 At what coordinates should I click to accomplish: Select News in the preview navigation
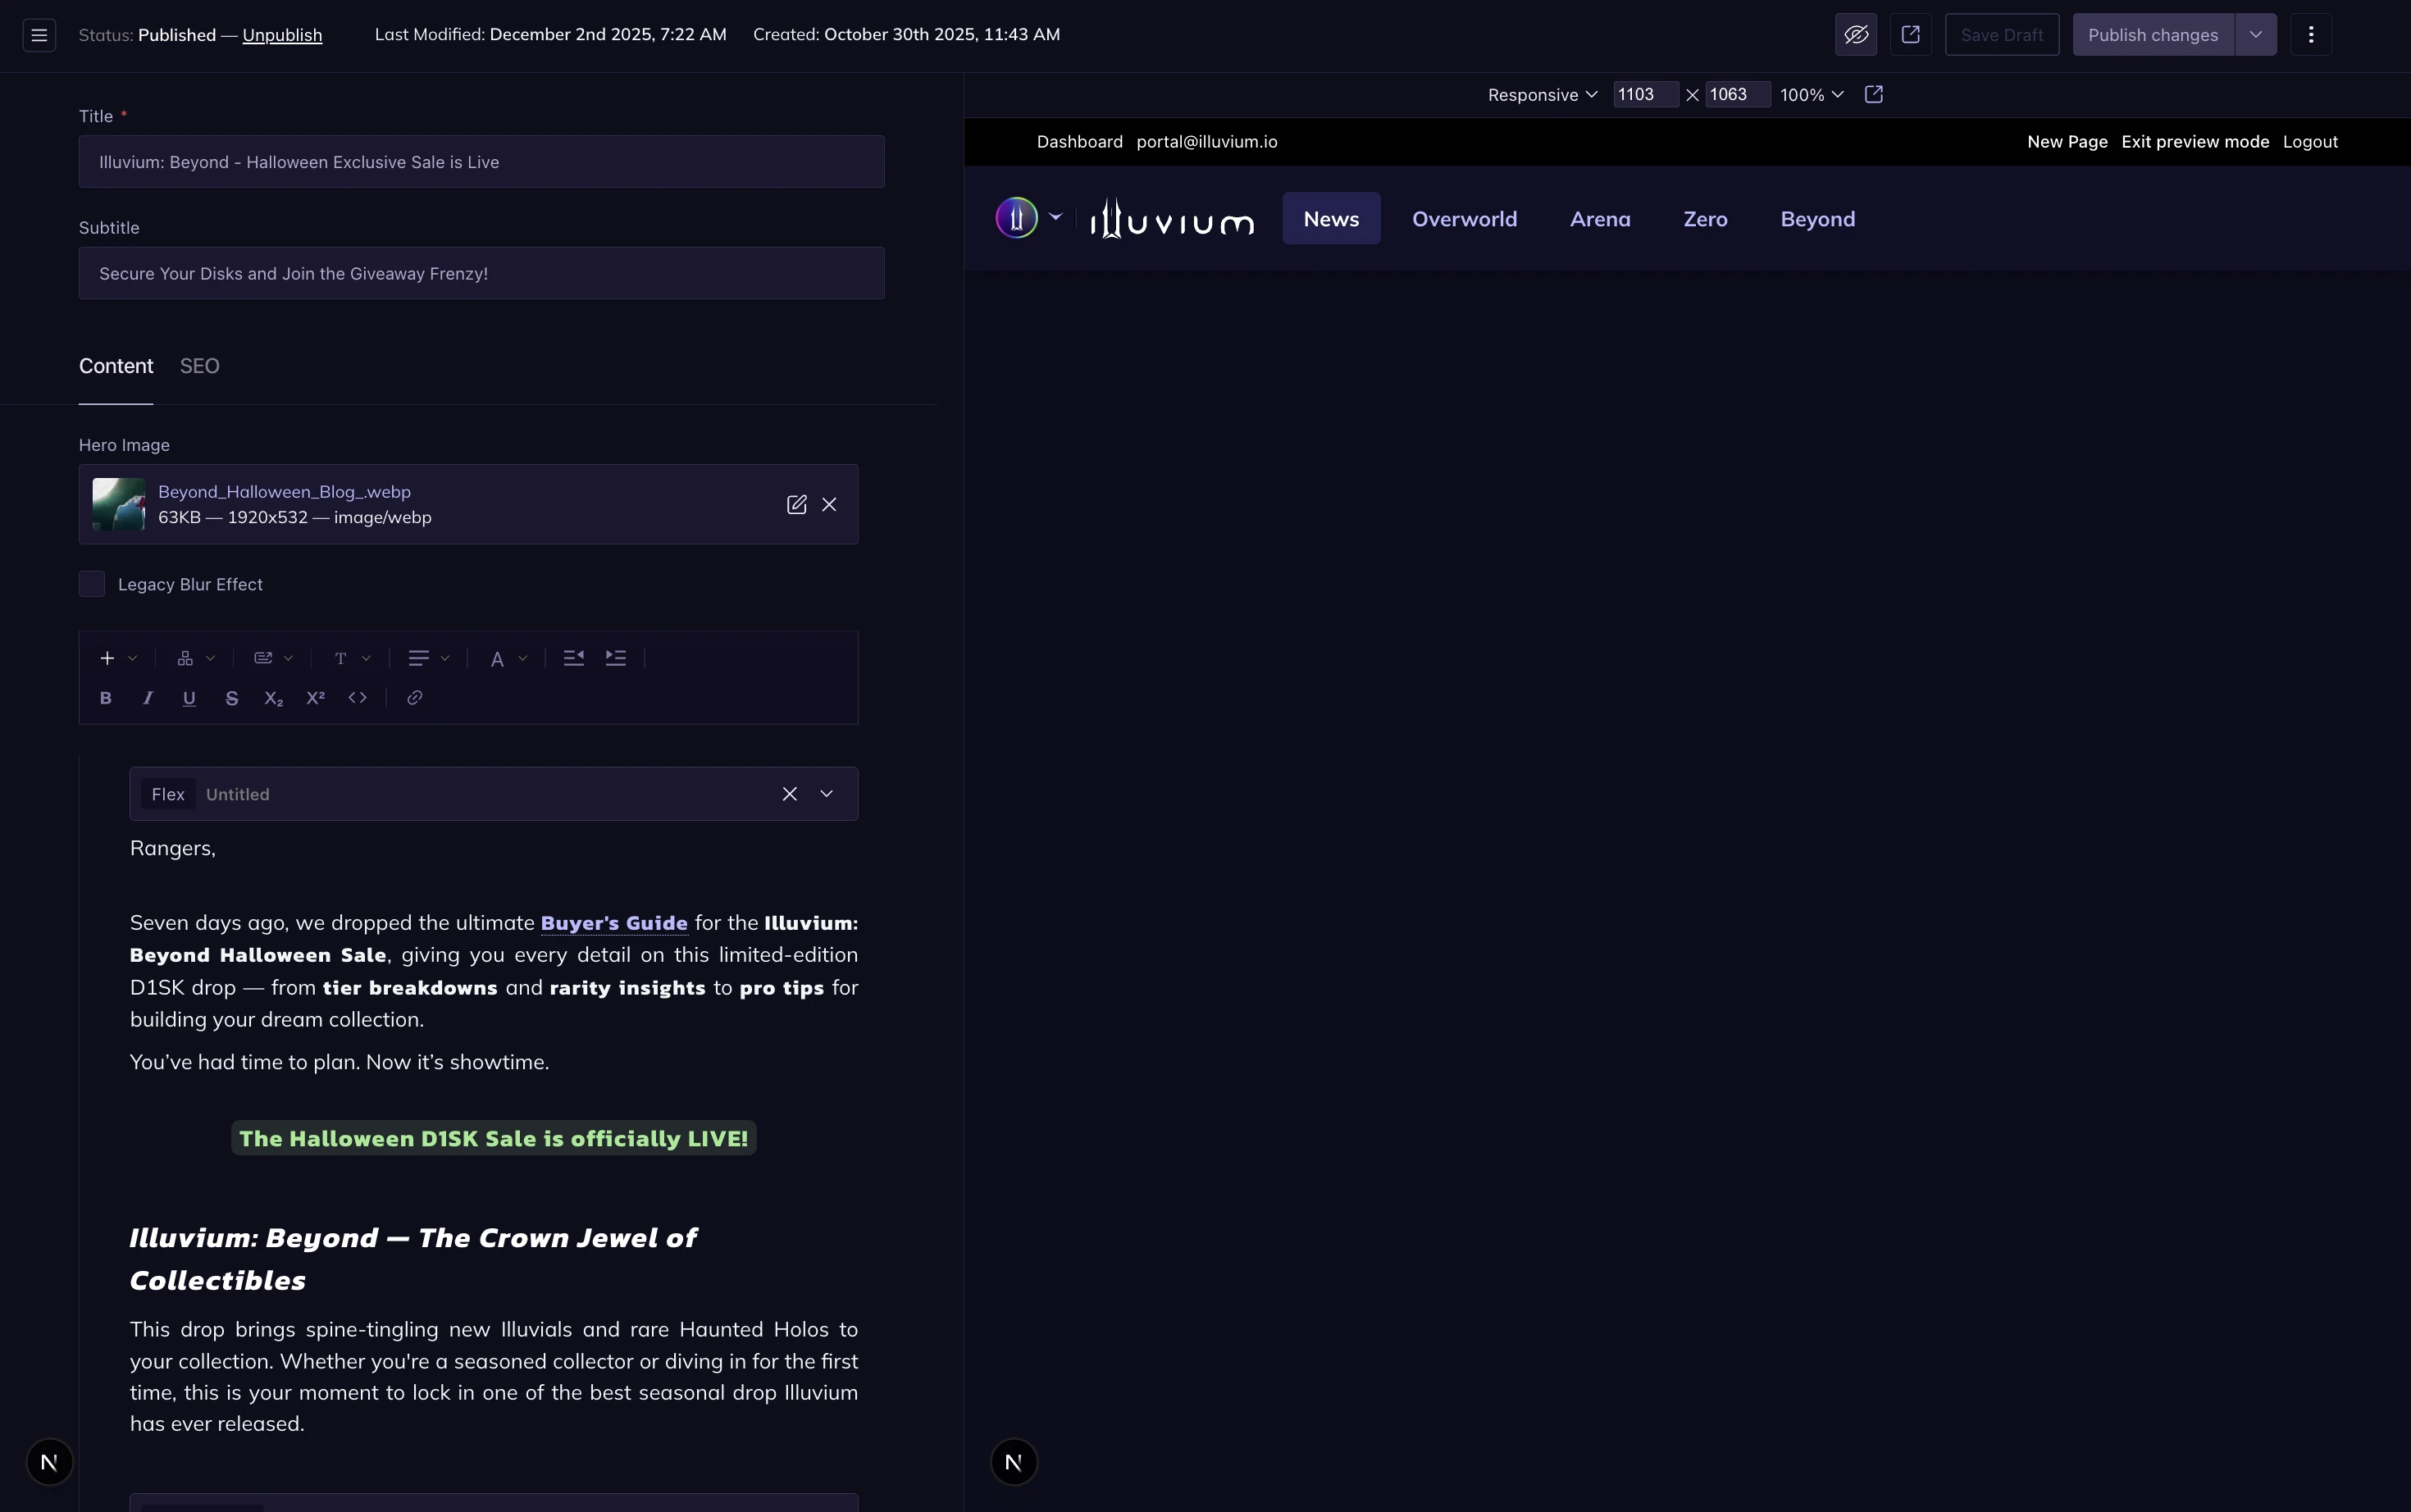1331,218
